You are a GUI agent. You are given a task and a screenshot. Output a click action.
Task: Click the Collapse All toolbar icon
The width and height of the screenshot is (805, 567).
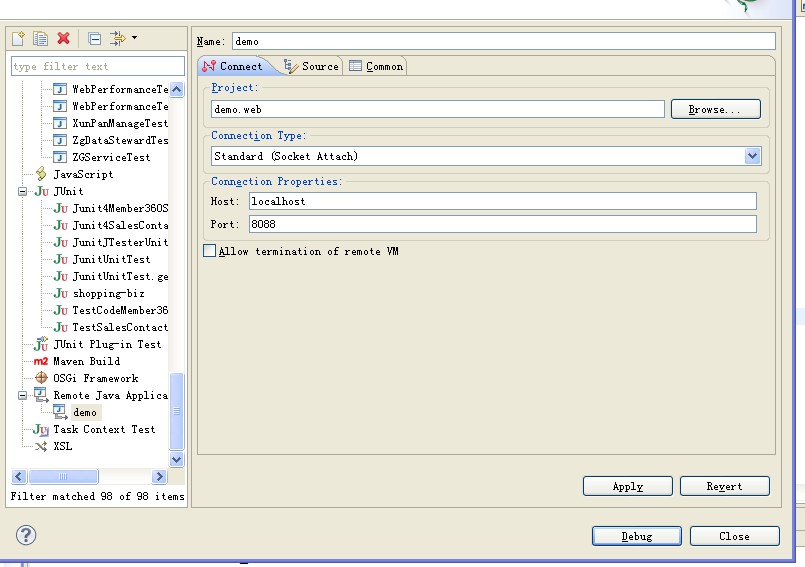coord(94,39)
